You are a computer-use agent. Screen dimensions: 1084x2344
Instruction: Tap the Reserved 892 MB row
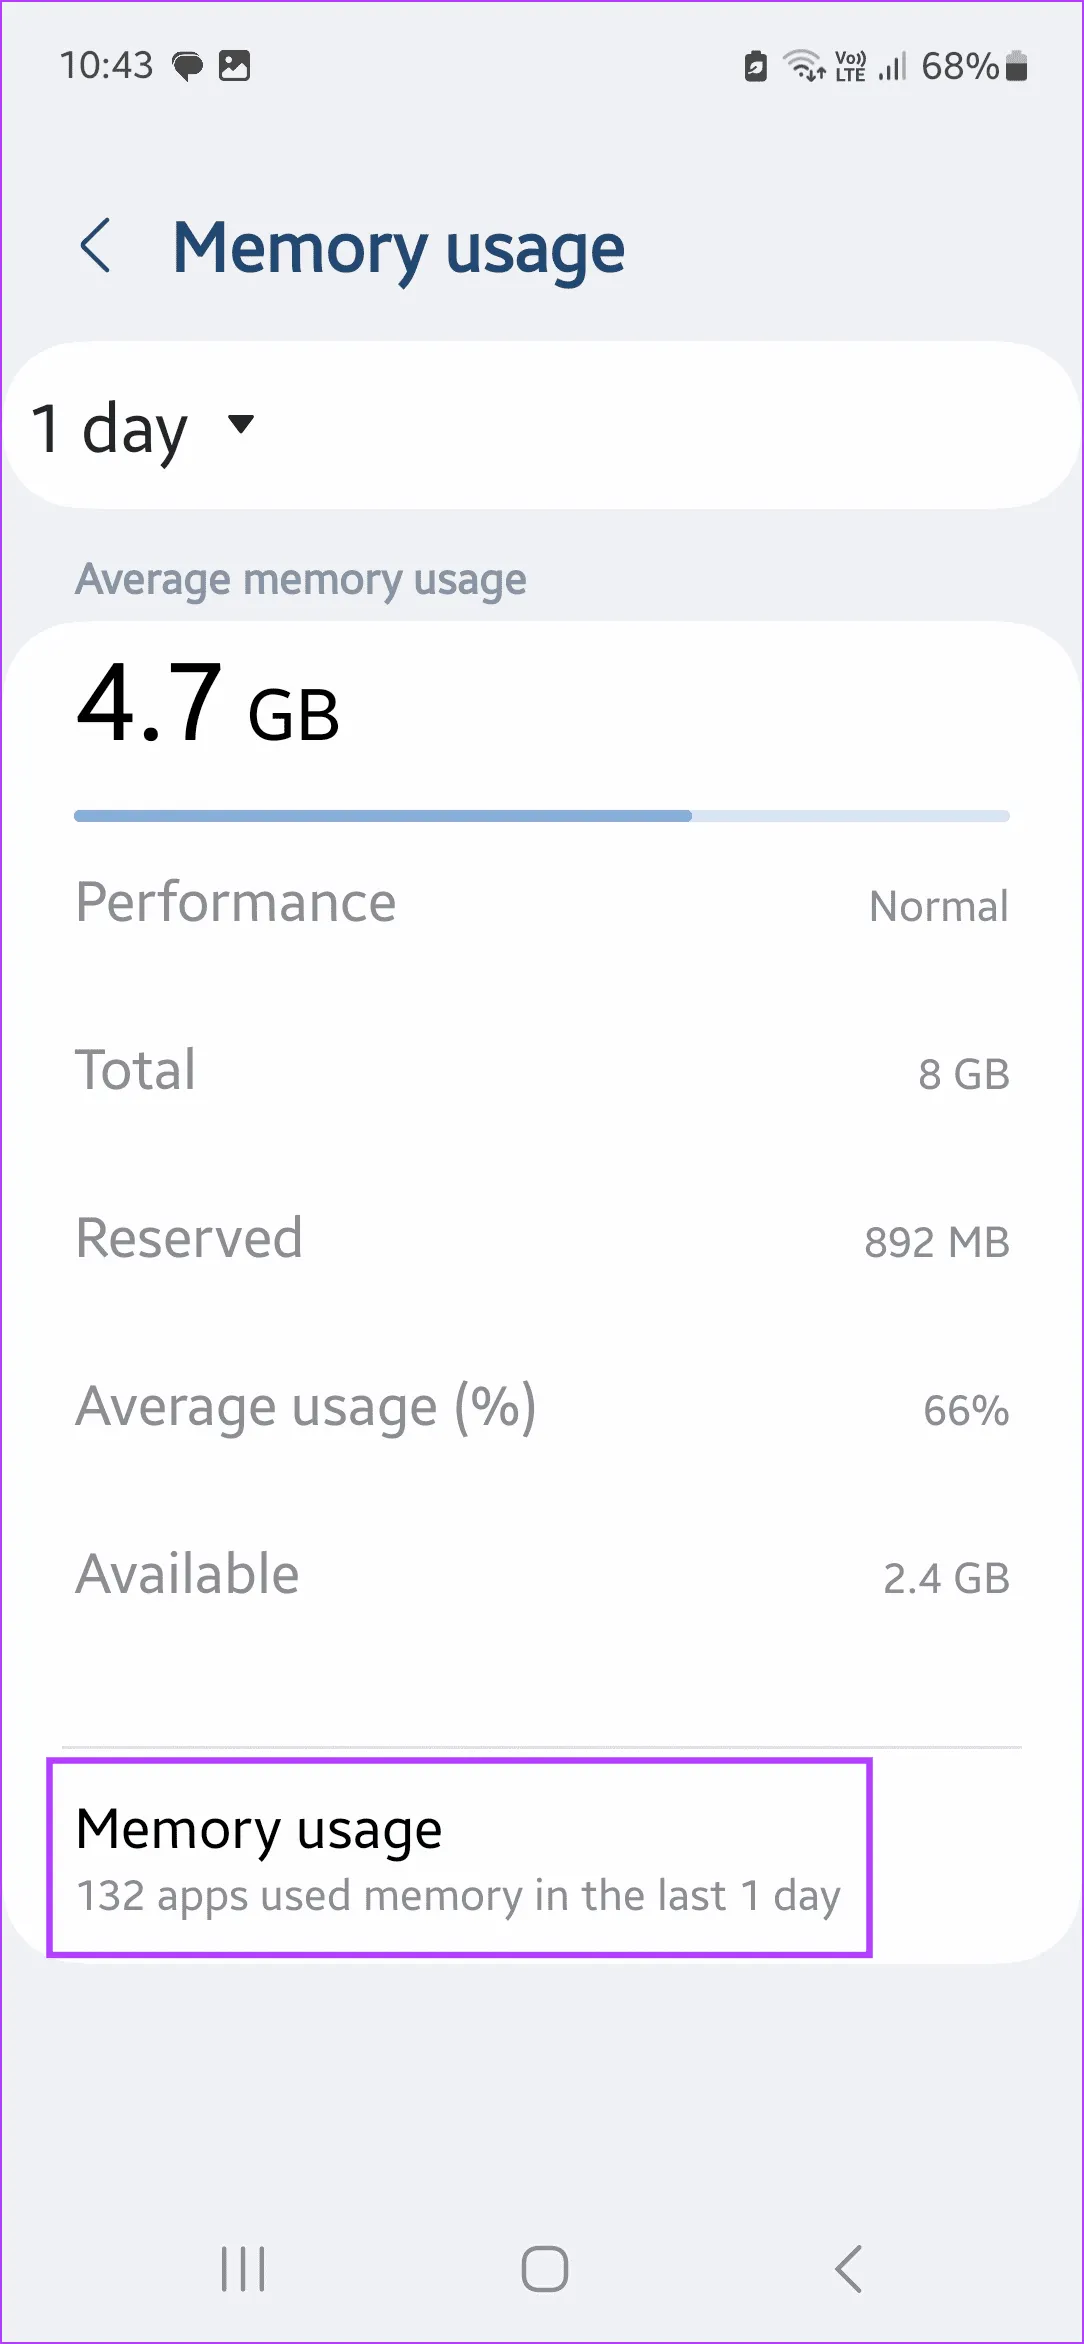[x=541, y=1239]
